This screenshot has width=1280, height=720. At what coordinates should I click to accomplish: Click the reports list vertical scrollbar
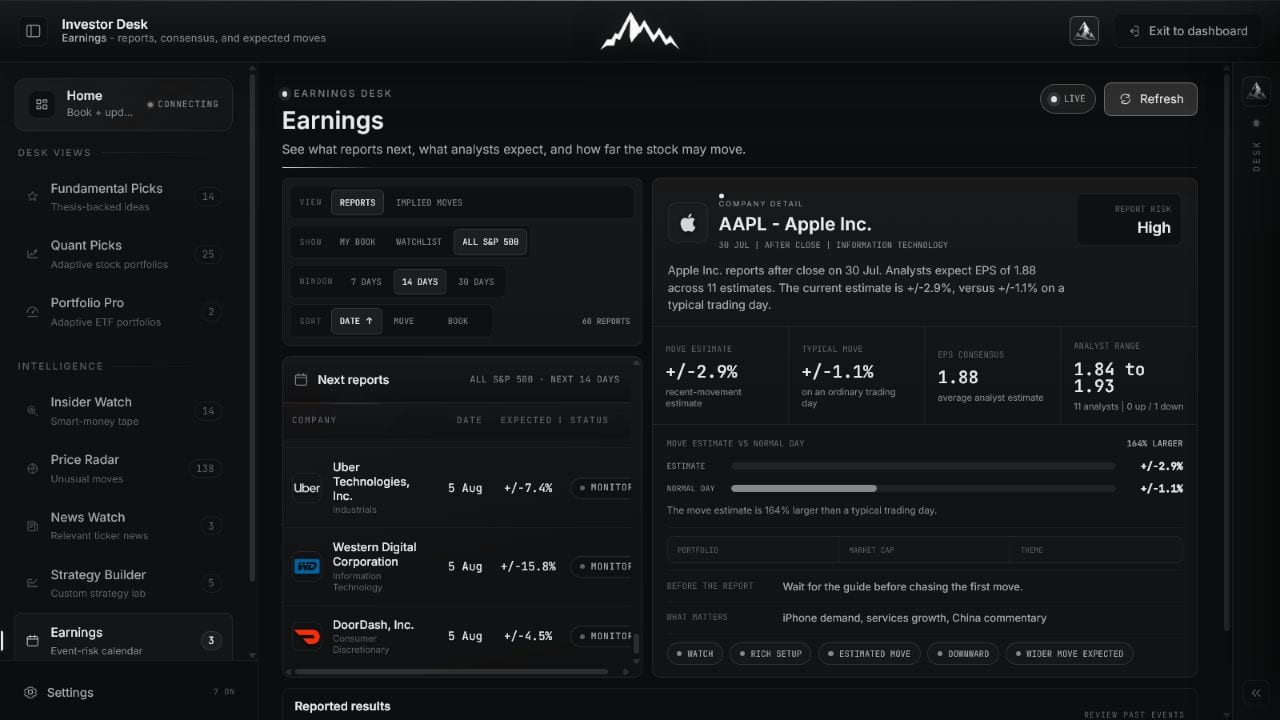pos(636,643)
